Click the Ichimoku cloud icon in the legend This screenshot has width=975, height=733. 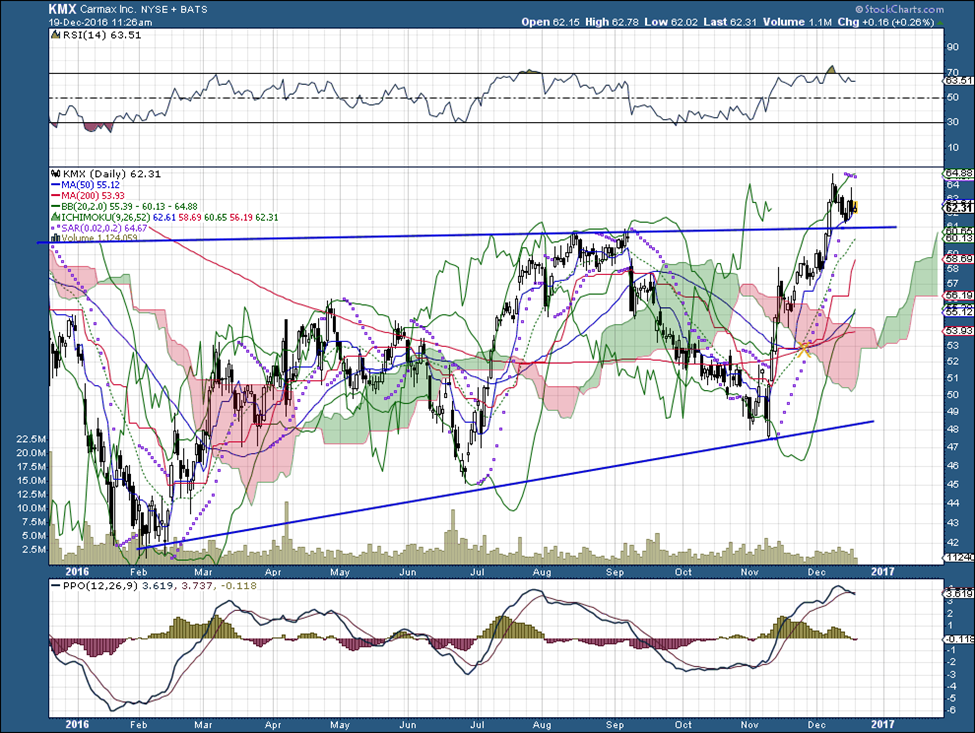click(56, 218)
